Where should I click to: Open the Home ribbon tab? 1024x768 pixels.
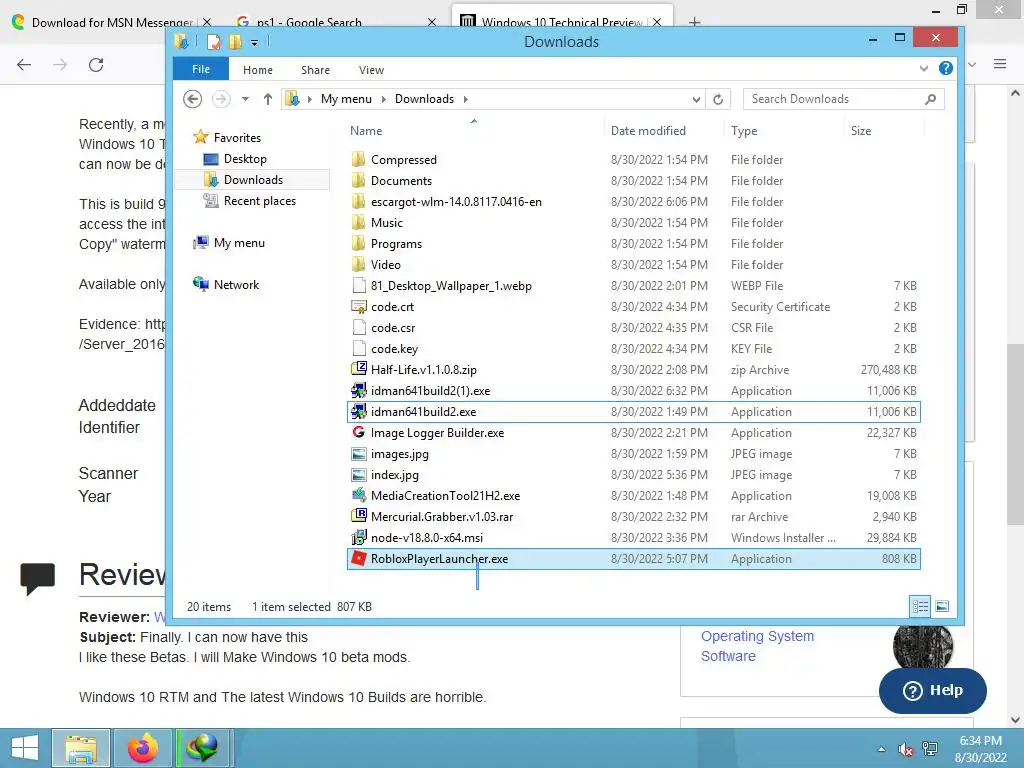point(258,70)
